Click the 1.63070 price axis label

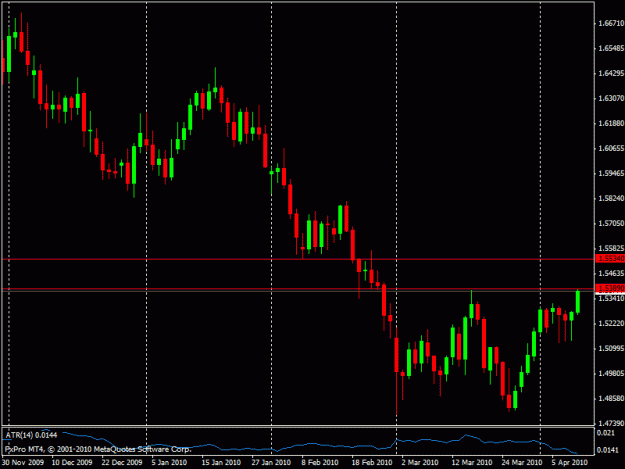point(611,98)
